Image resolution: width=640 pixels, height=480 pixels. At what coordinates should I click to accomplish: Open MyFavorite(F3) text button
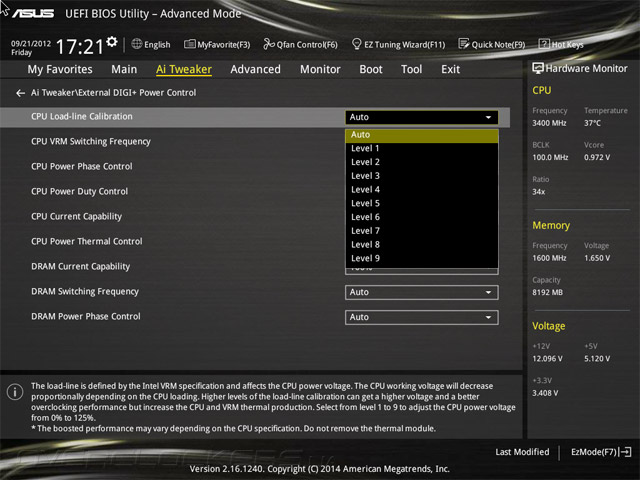(x=224, y=44)
